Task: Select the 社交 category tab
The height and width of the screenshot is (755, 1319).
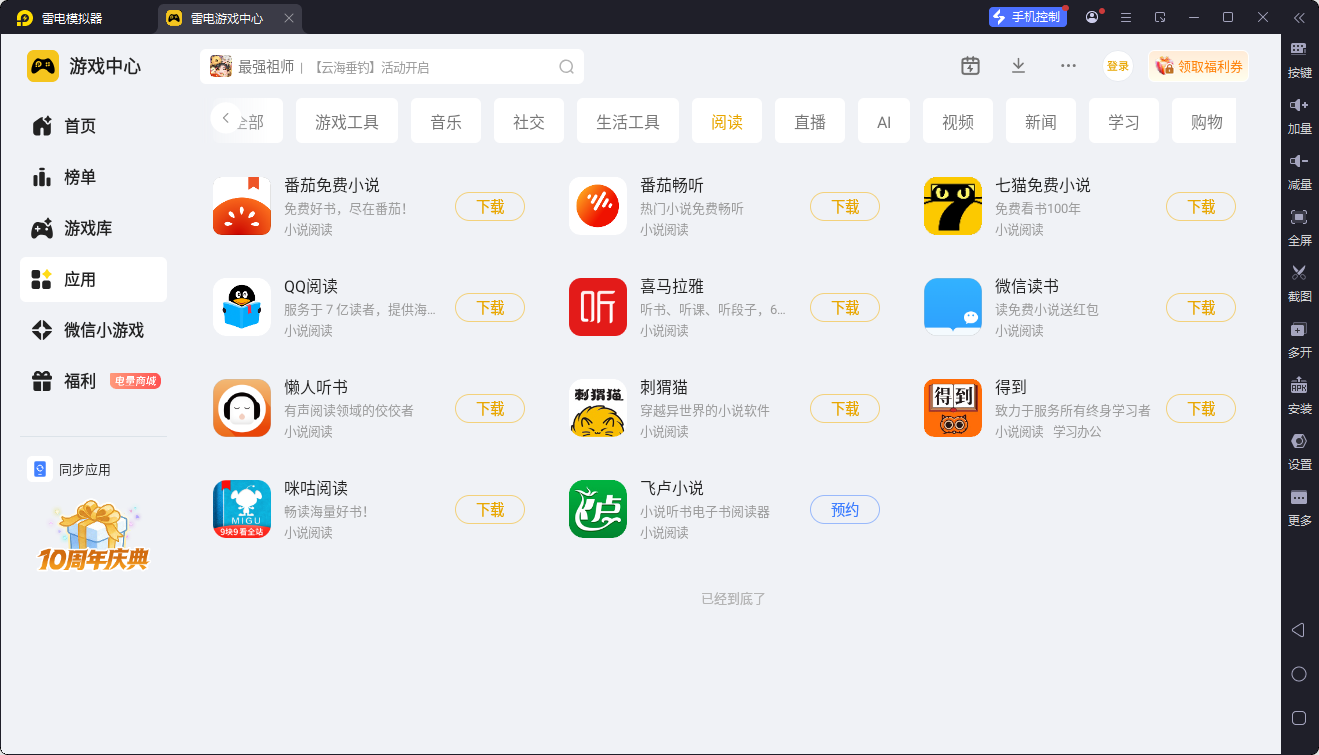Action: pos(529,121)
